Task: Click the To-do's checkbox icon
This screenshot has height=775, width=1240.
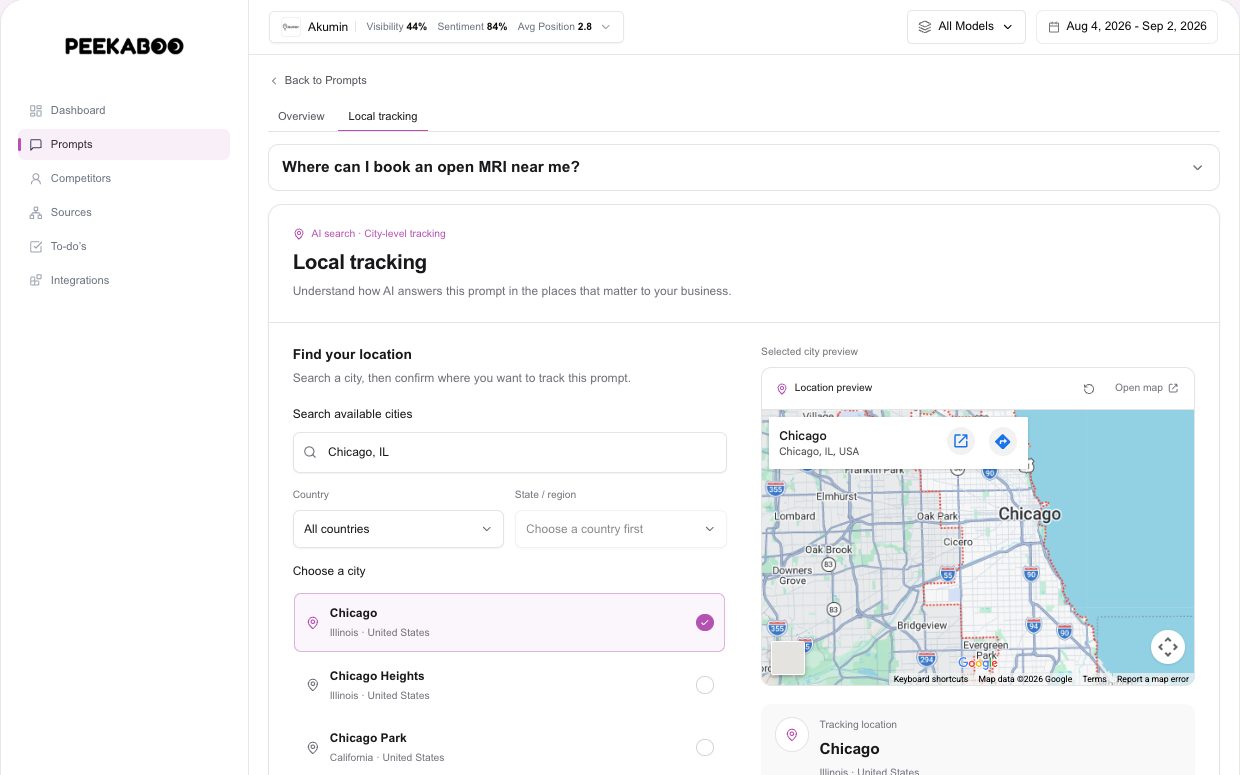Action: click(x=36, y=246)
